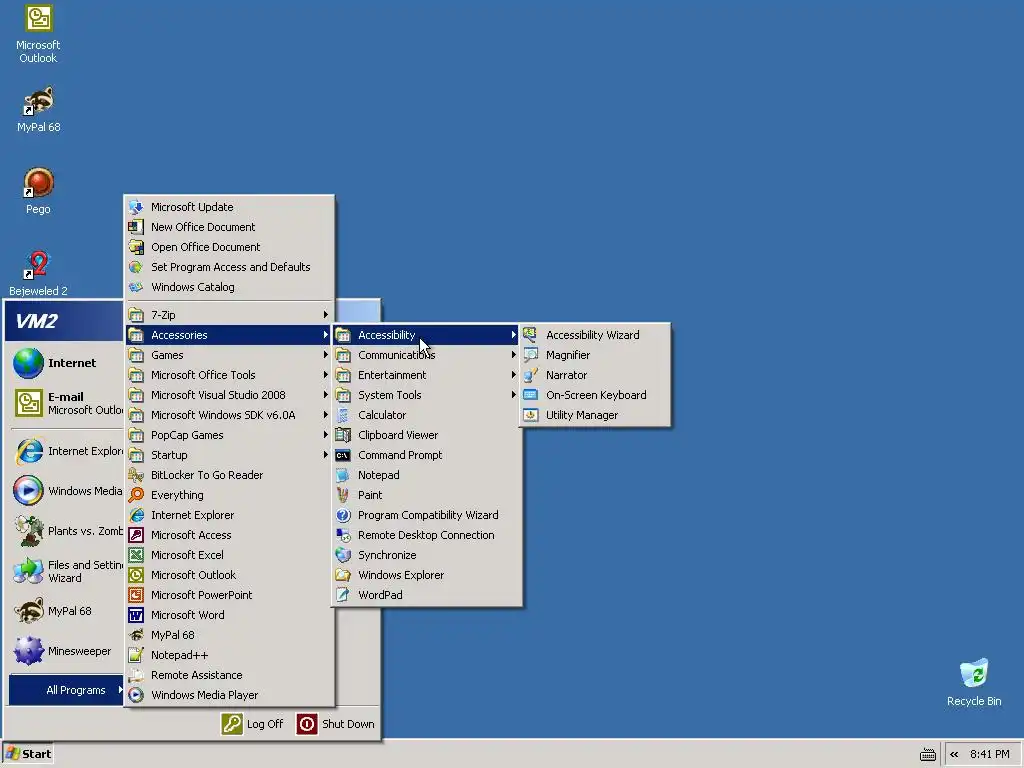
Task: Click the 8:41 PM clock
Action: pyautogui.click(x=989, y=754)
